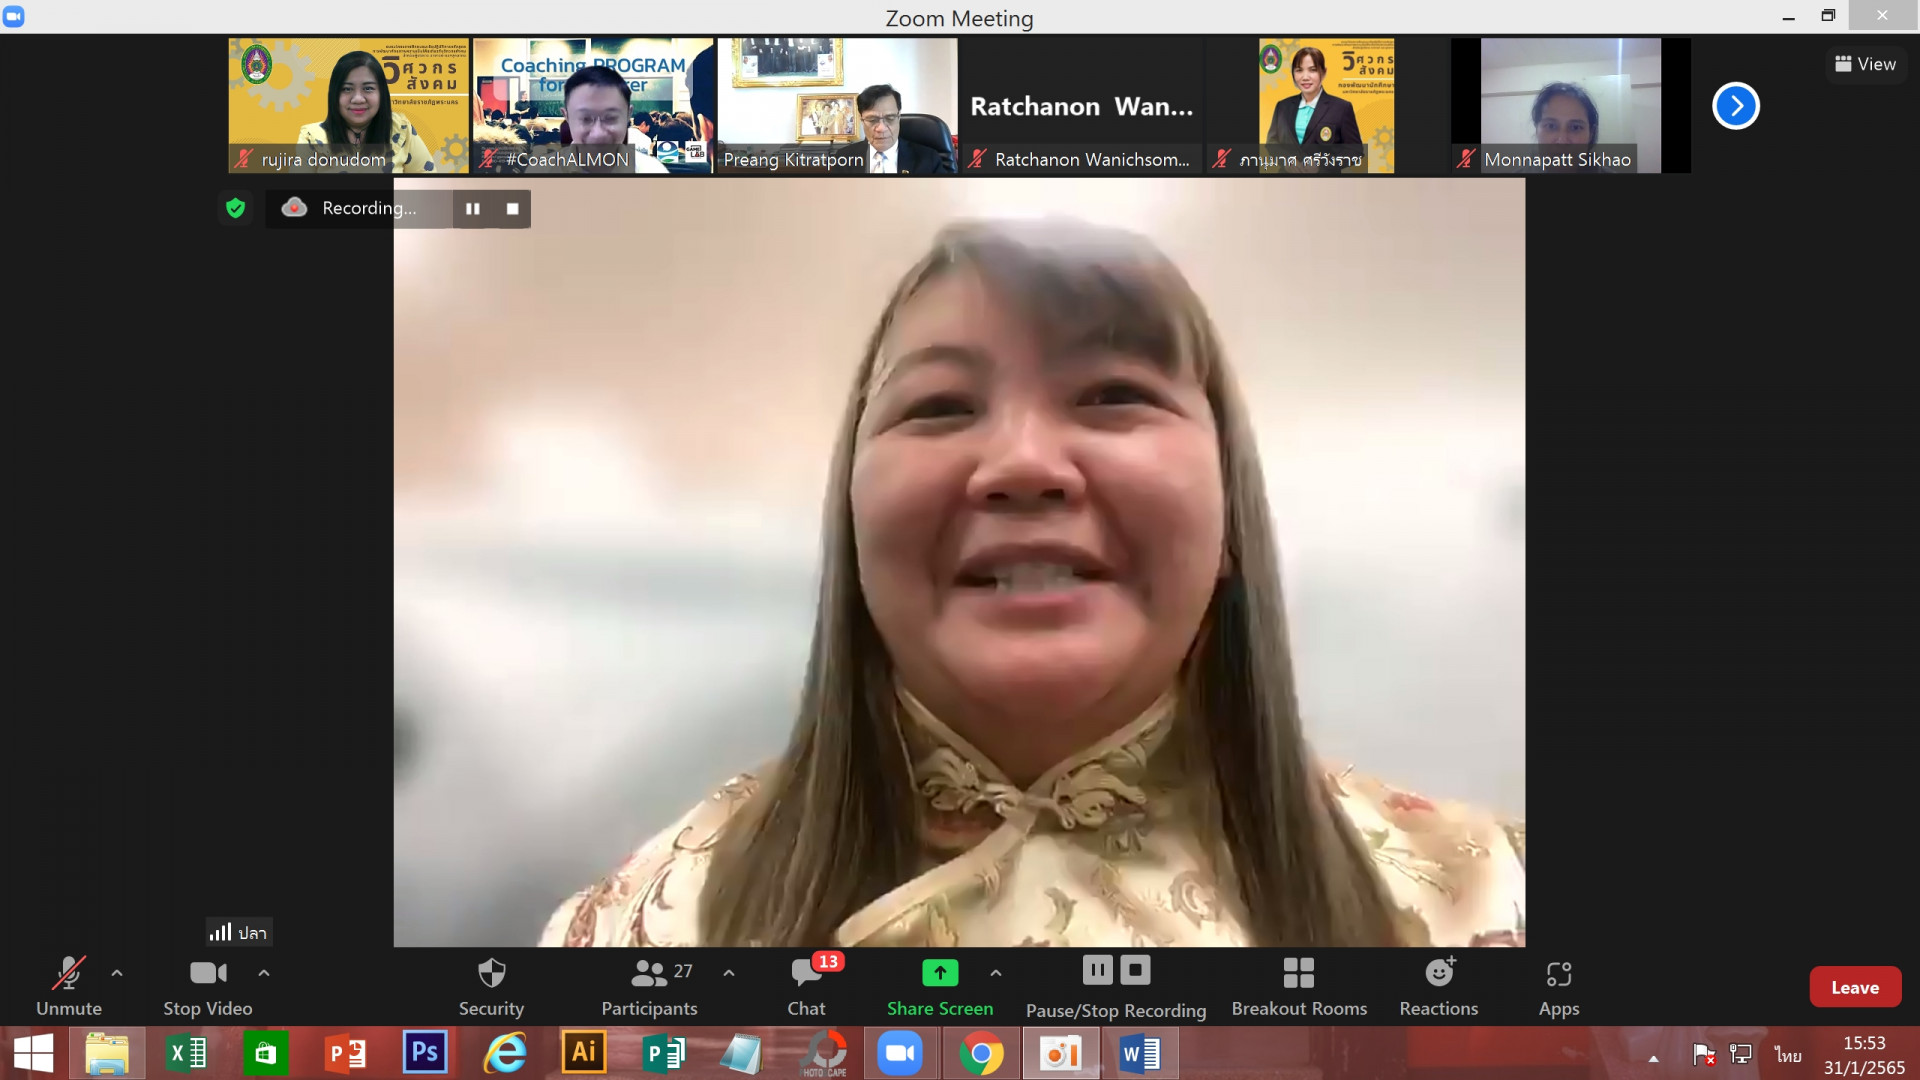1920x1080 pixels.
Task: Switch the ไทย input language indicator
Action: (x=1788, y=1055)
